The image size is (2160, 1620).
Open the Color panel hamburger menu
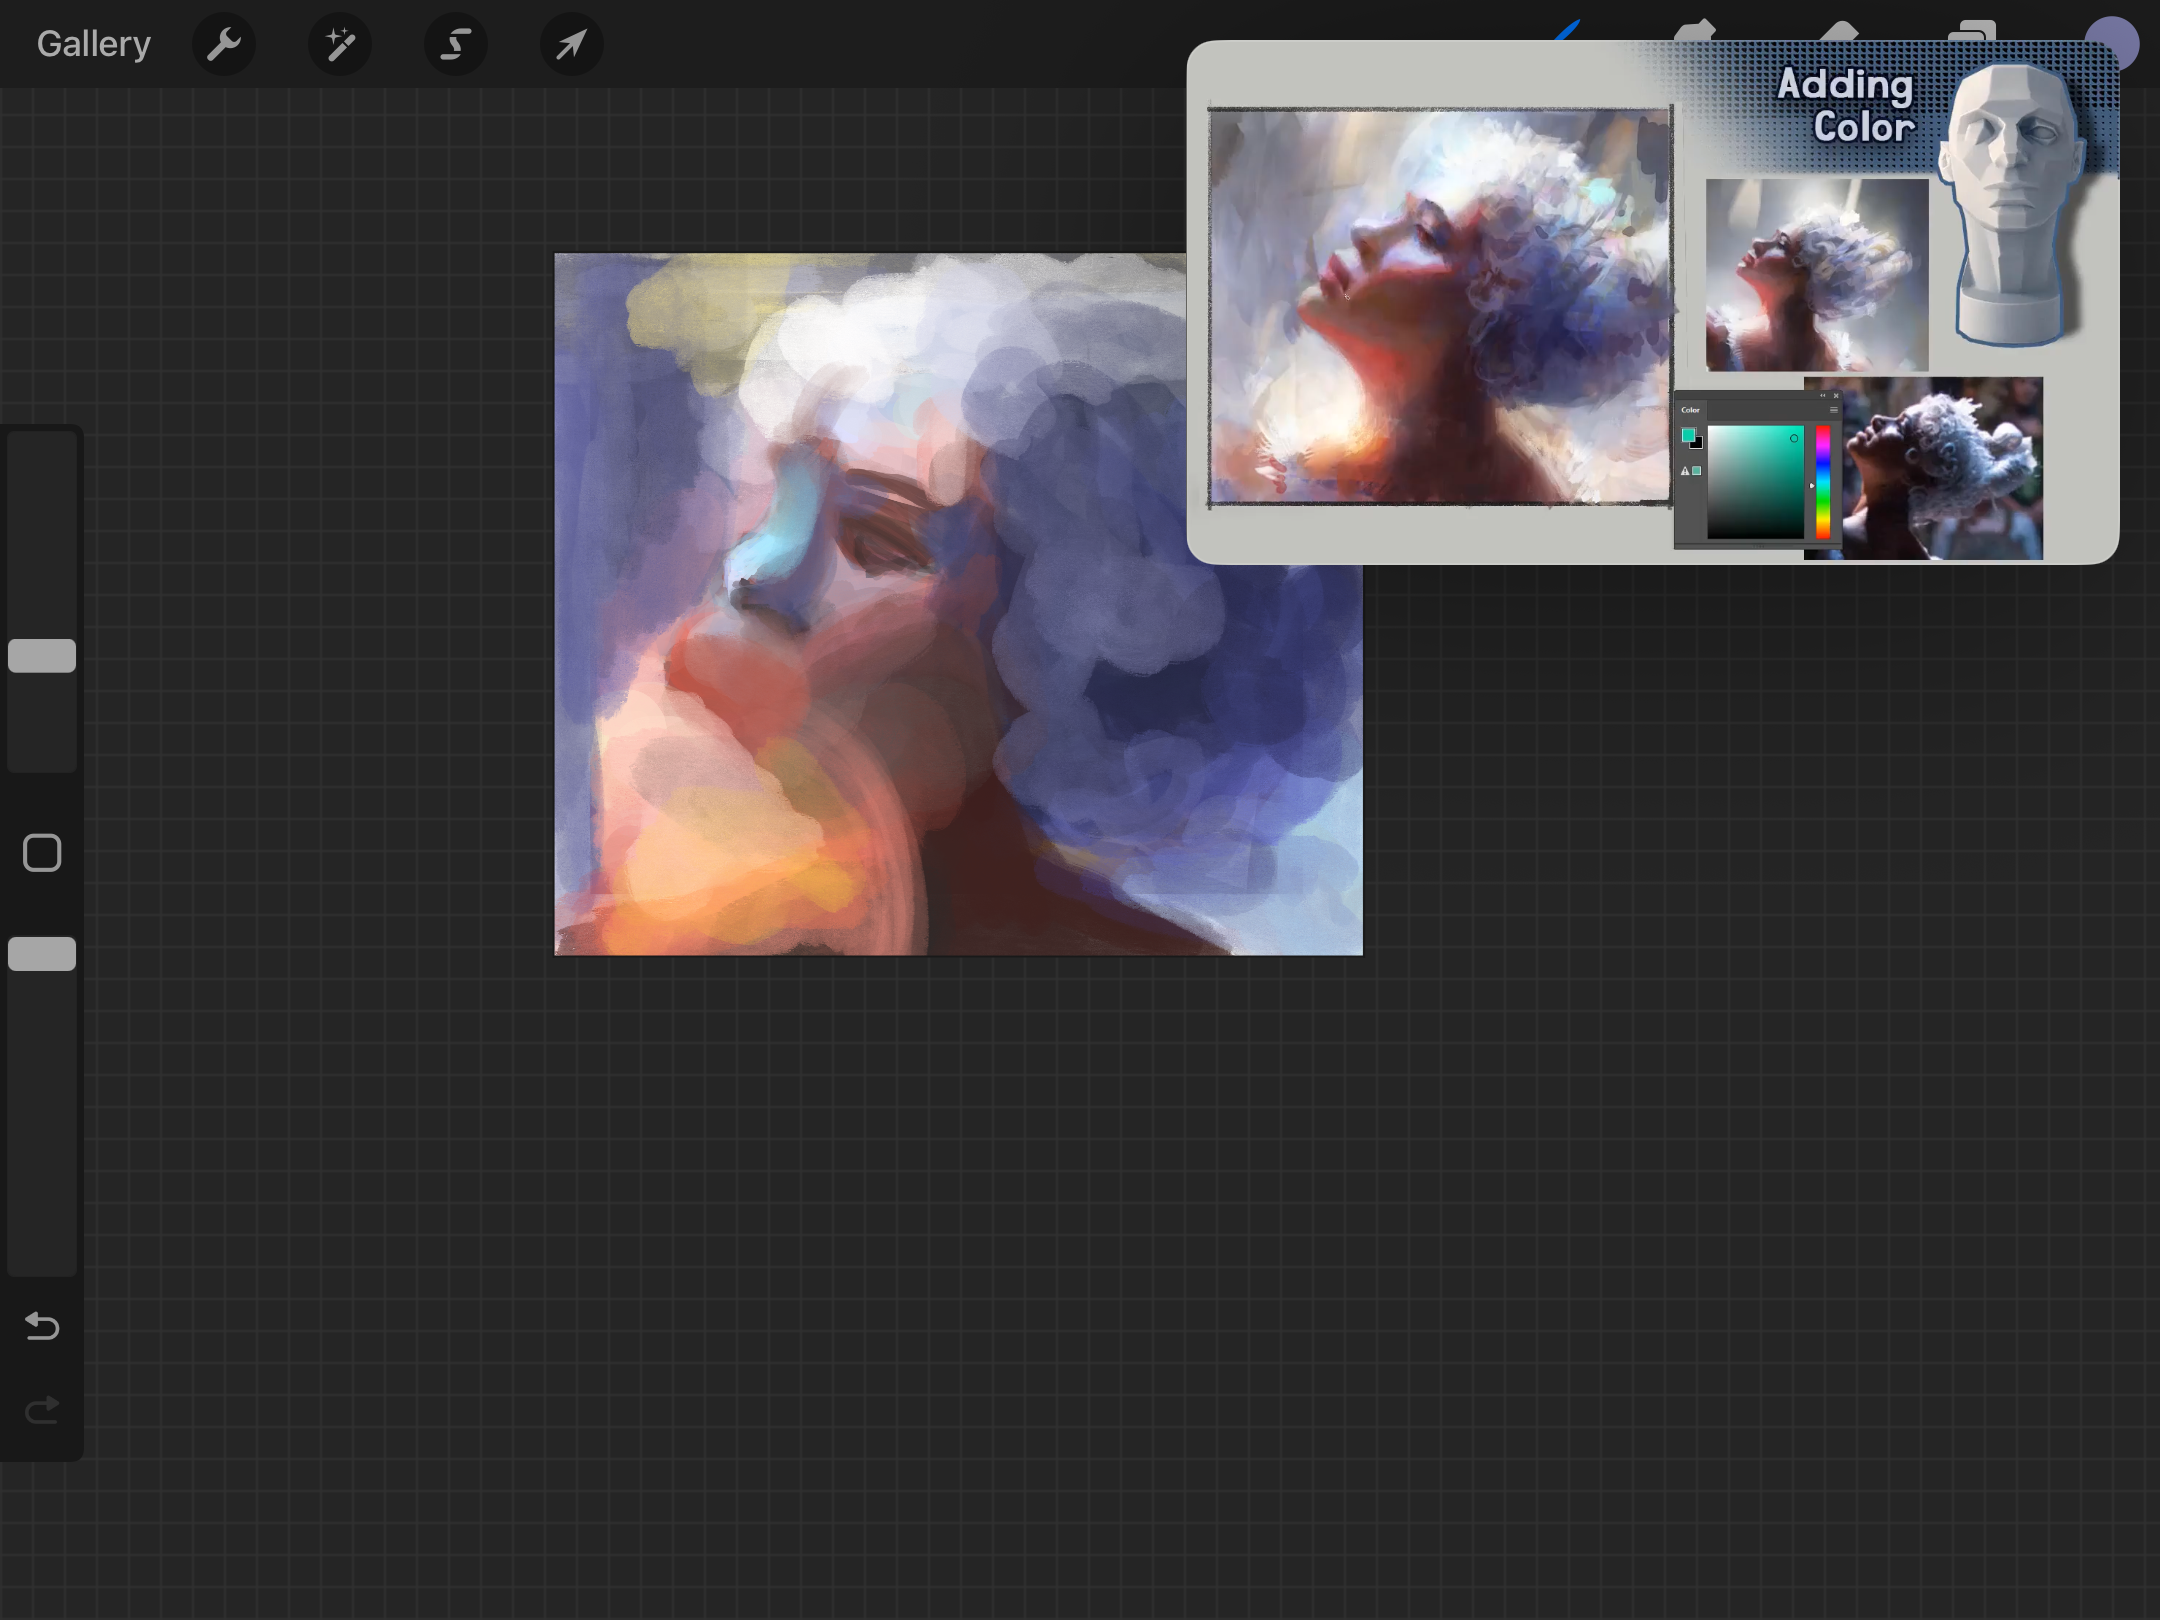1833,410
